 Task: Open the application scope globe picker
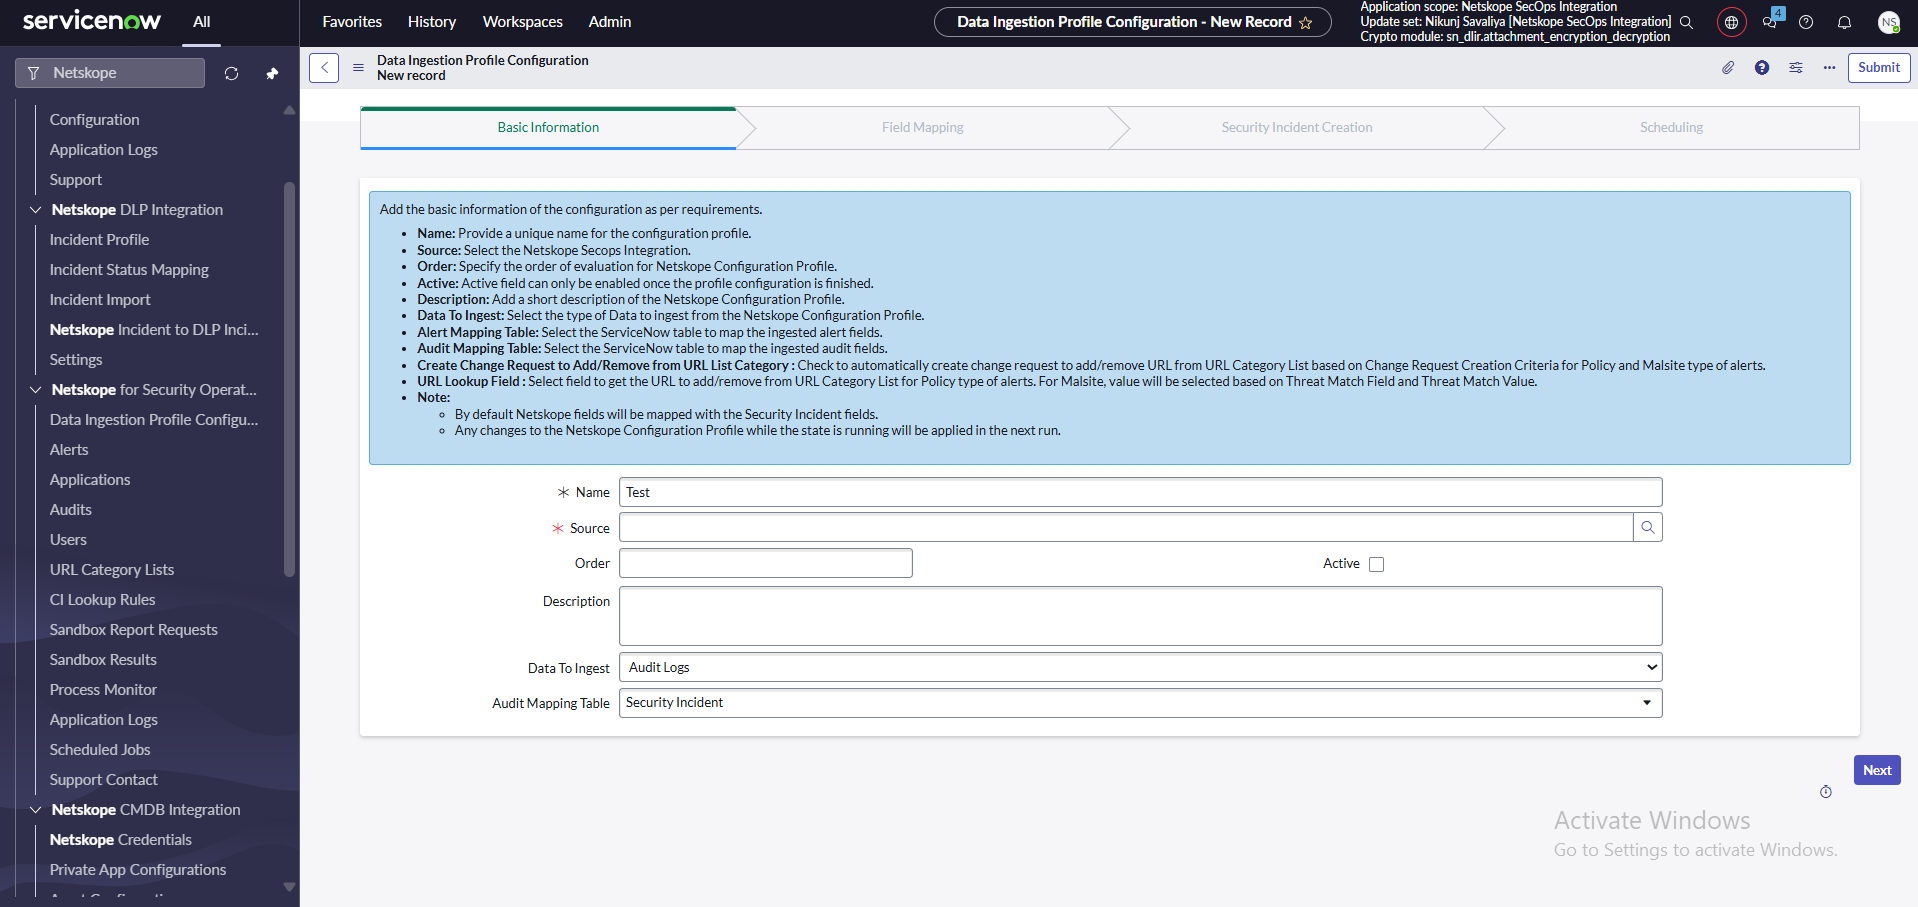pos(1731,22)
